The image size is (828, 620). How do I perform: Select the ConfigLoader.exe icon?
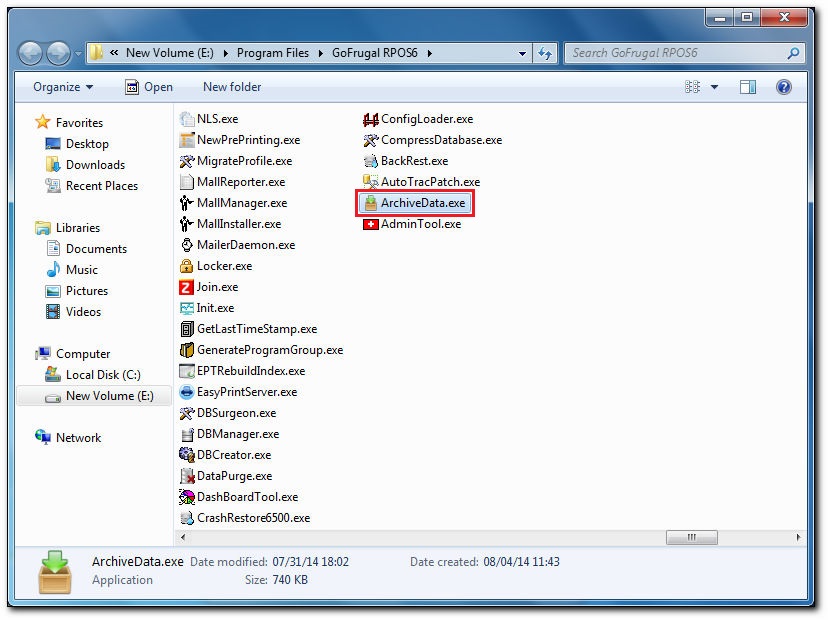click(371, 119)
